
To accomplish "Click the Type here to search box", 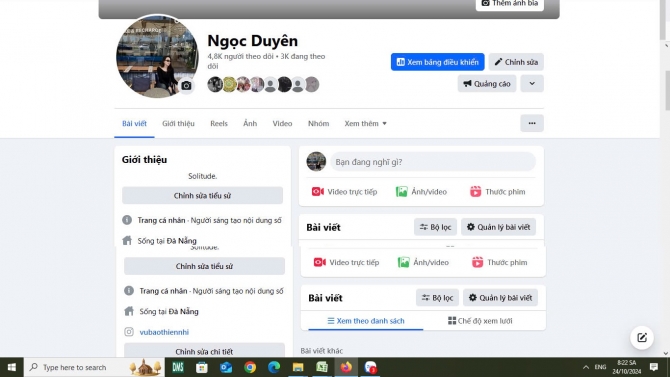I will point(94,367).
